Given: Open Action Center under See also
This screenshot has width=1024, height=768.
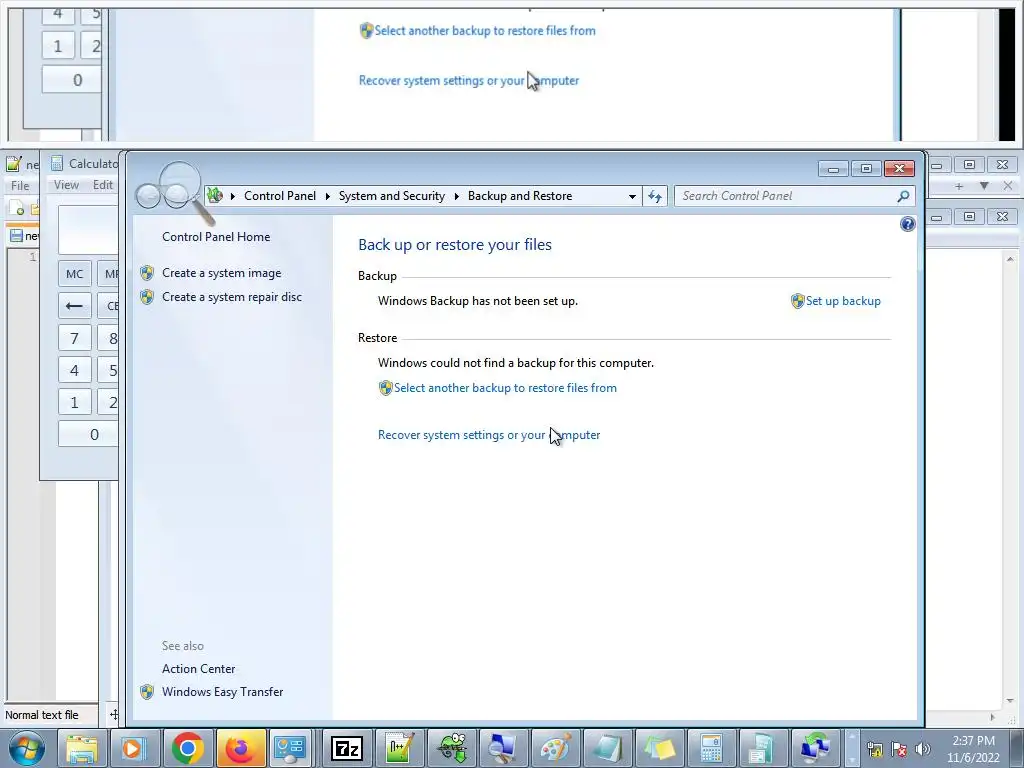Looking at the screenshot, I should click(199, 669).
